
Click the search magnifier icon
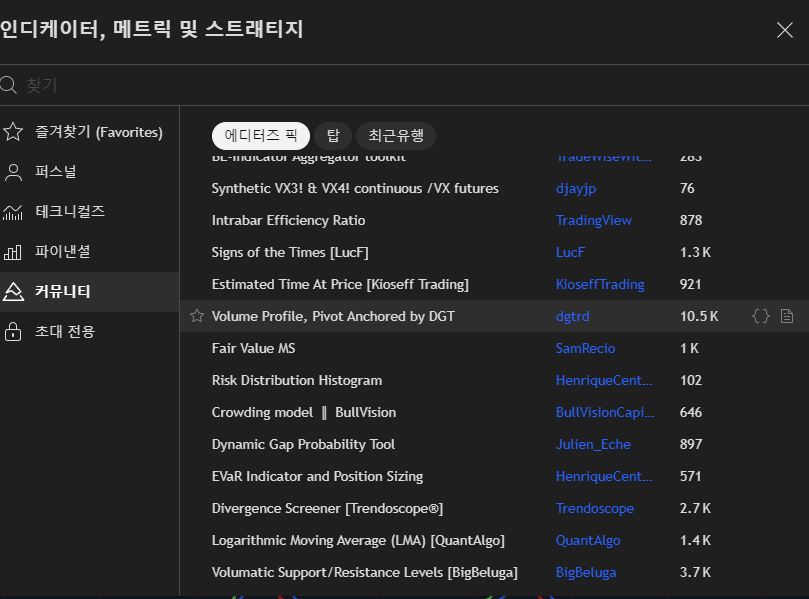pos(9,85)
